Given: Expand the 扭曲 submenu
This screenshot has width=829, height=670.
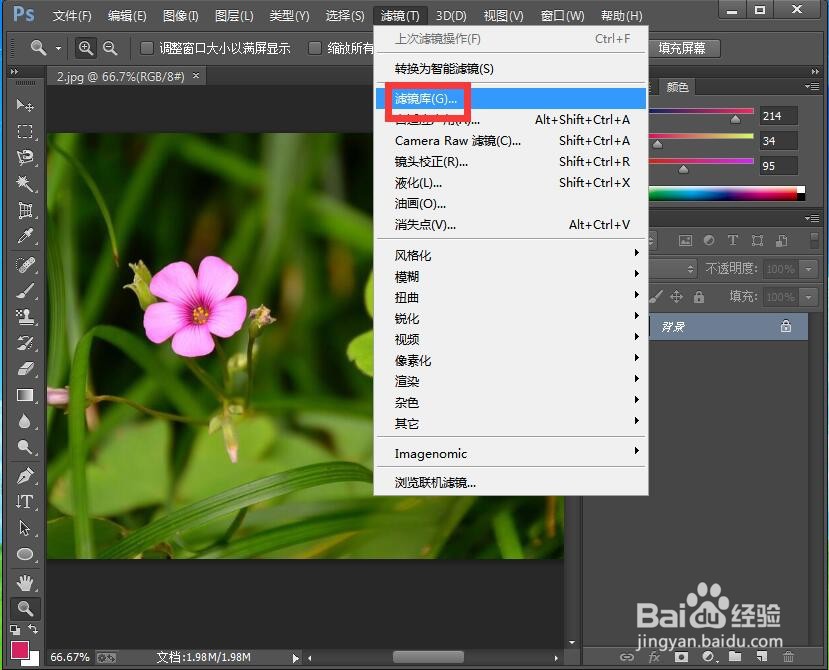Looking at the screenshot, I should (511, 297).
